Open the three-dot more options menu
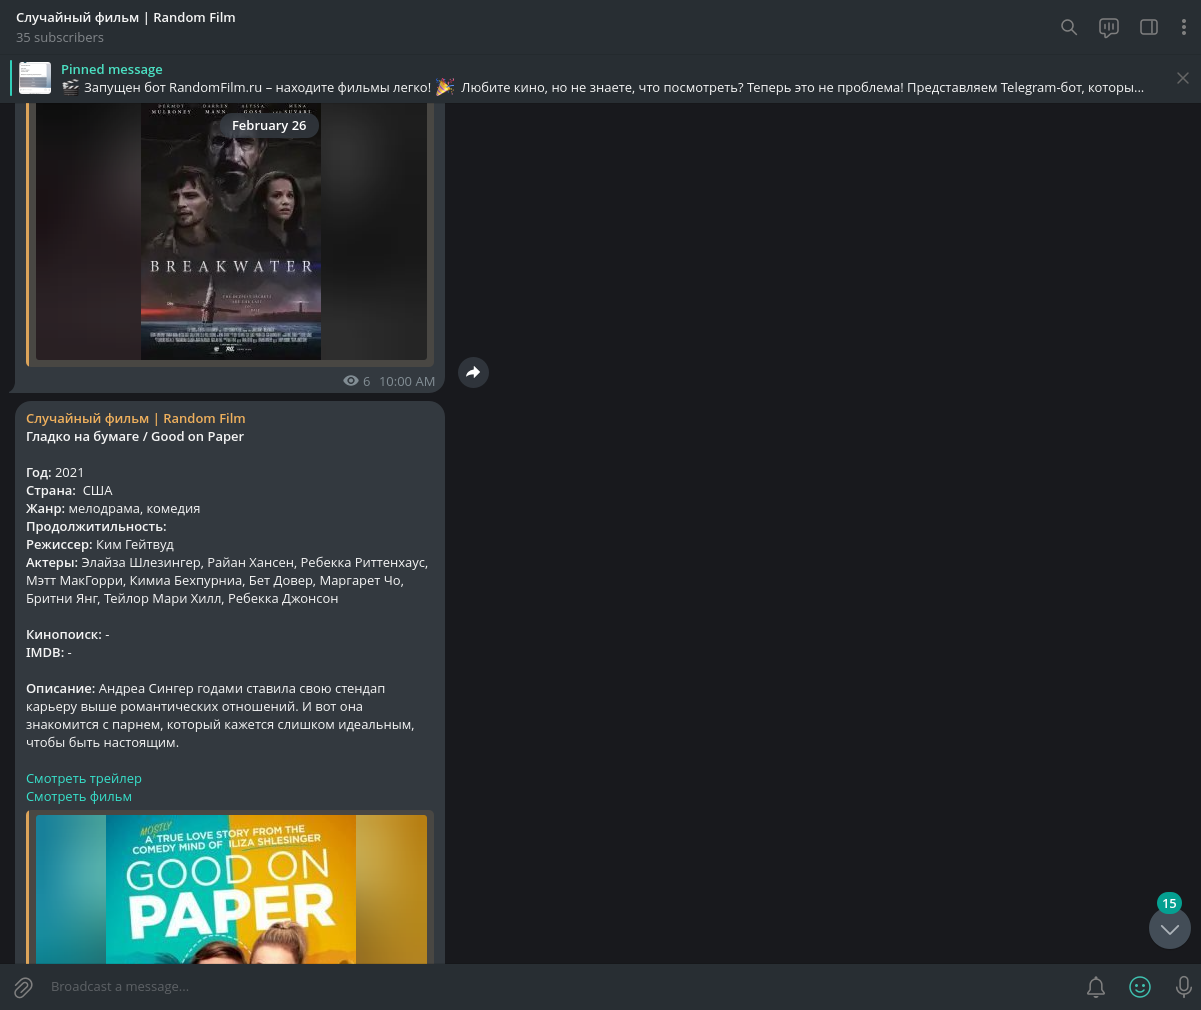1201x1010 pixels. click(1184, 27)
